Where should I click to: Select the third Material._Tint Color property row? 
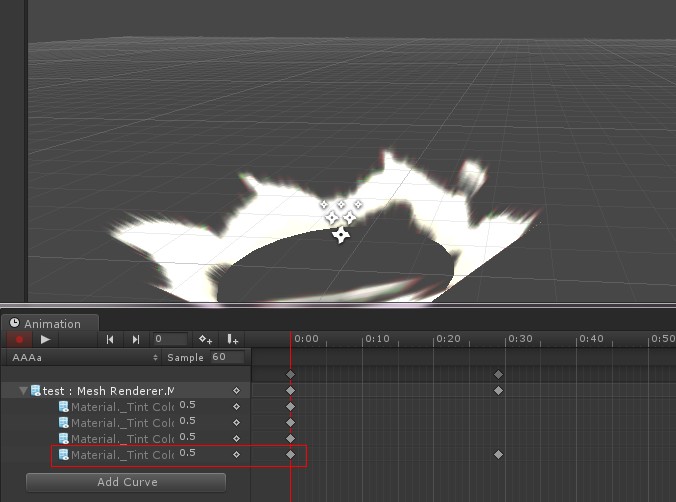pos(125,439)
